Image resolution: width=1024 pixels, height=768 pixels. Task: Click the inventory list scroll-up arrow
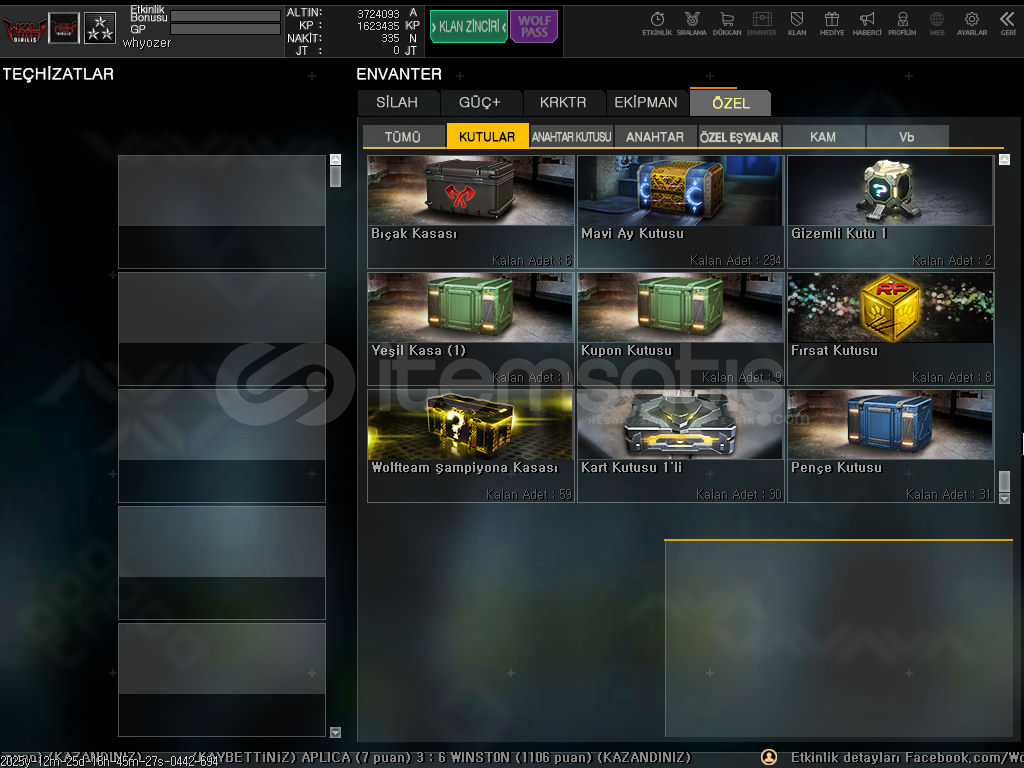tap(1004, 159)
